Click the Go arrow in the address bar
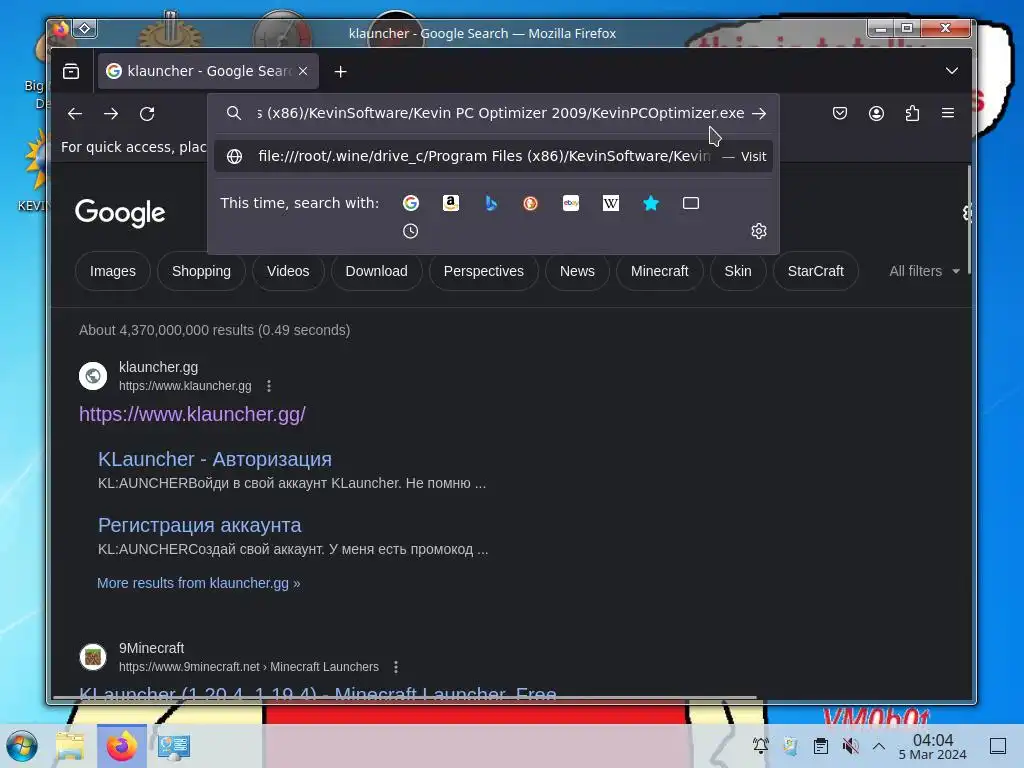This screenshot has height=768, width=1024. [759, 113]
